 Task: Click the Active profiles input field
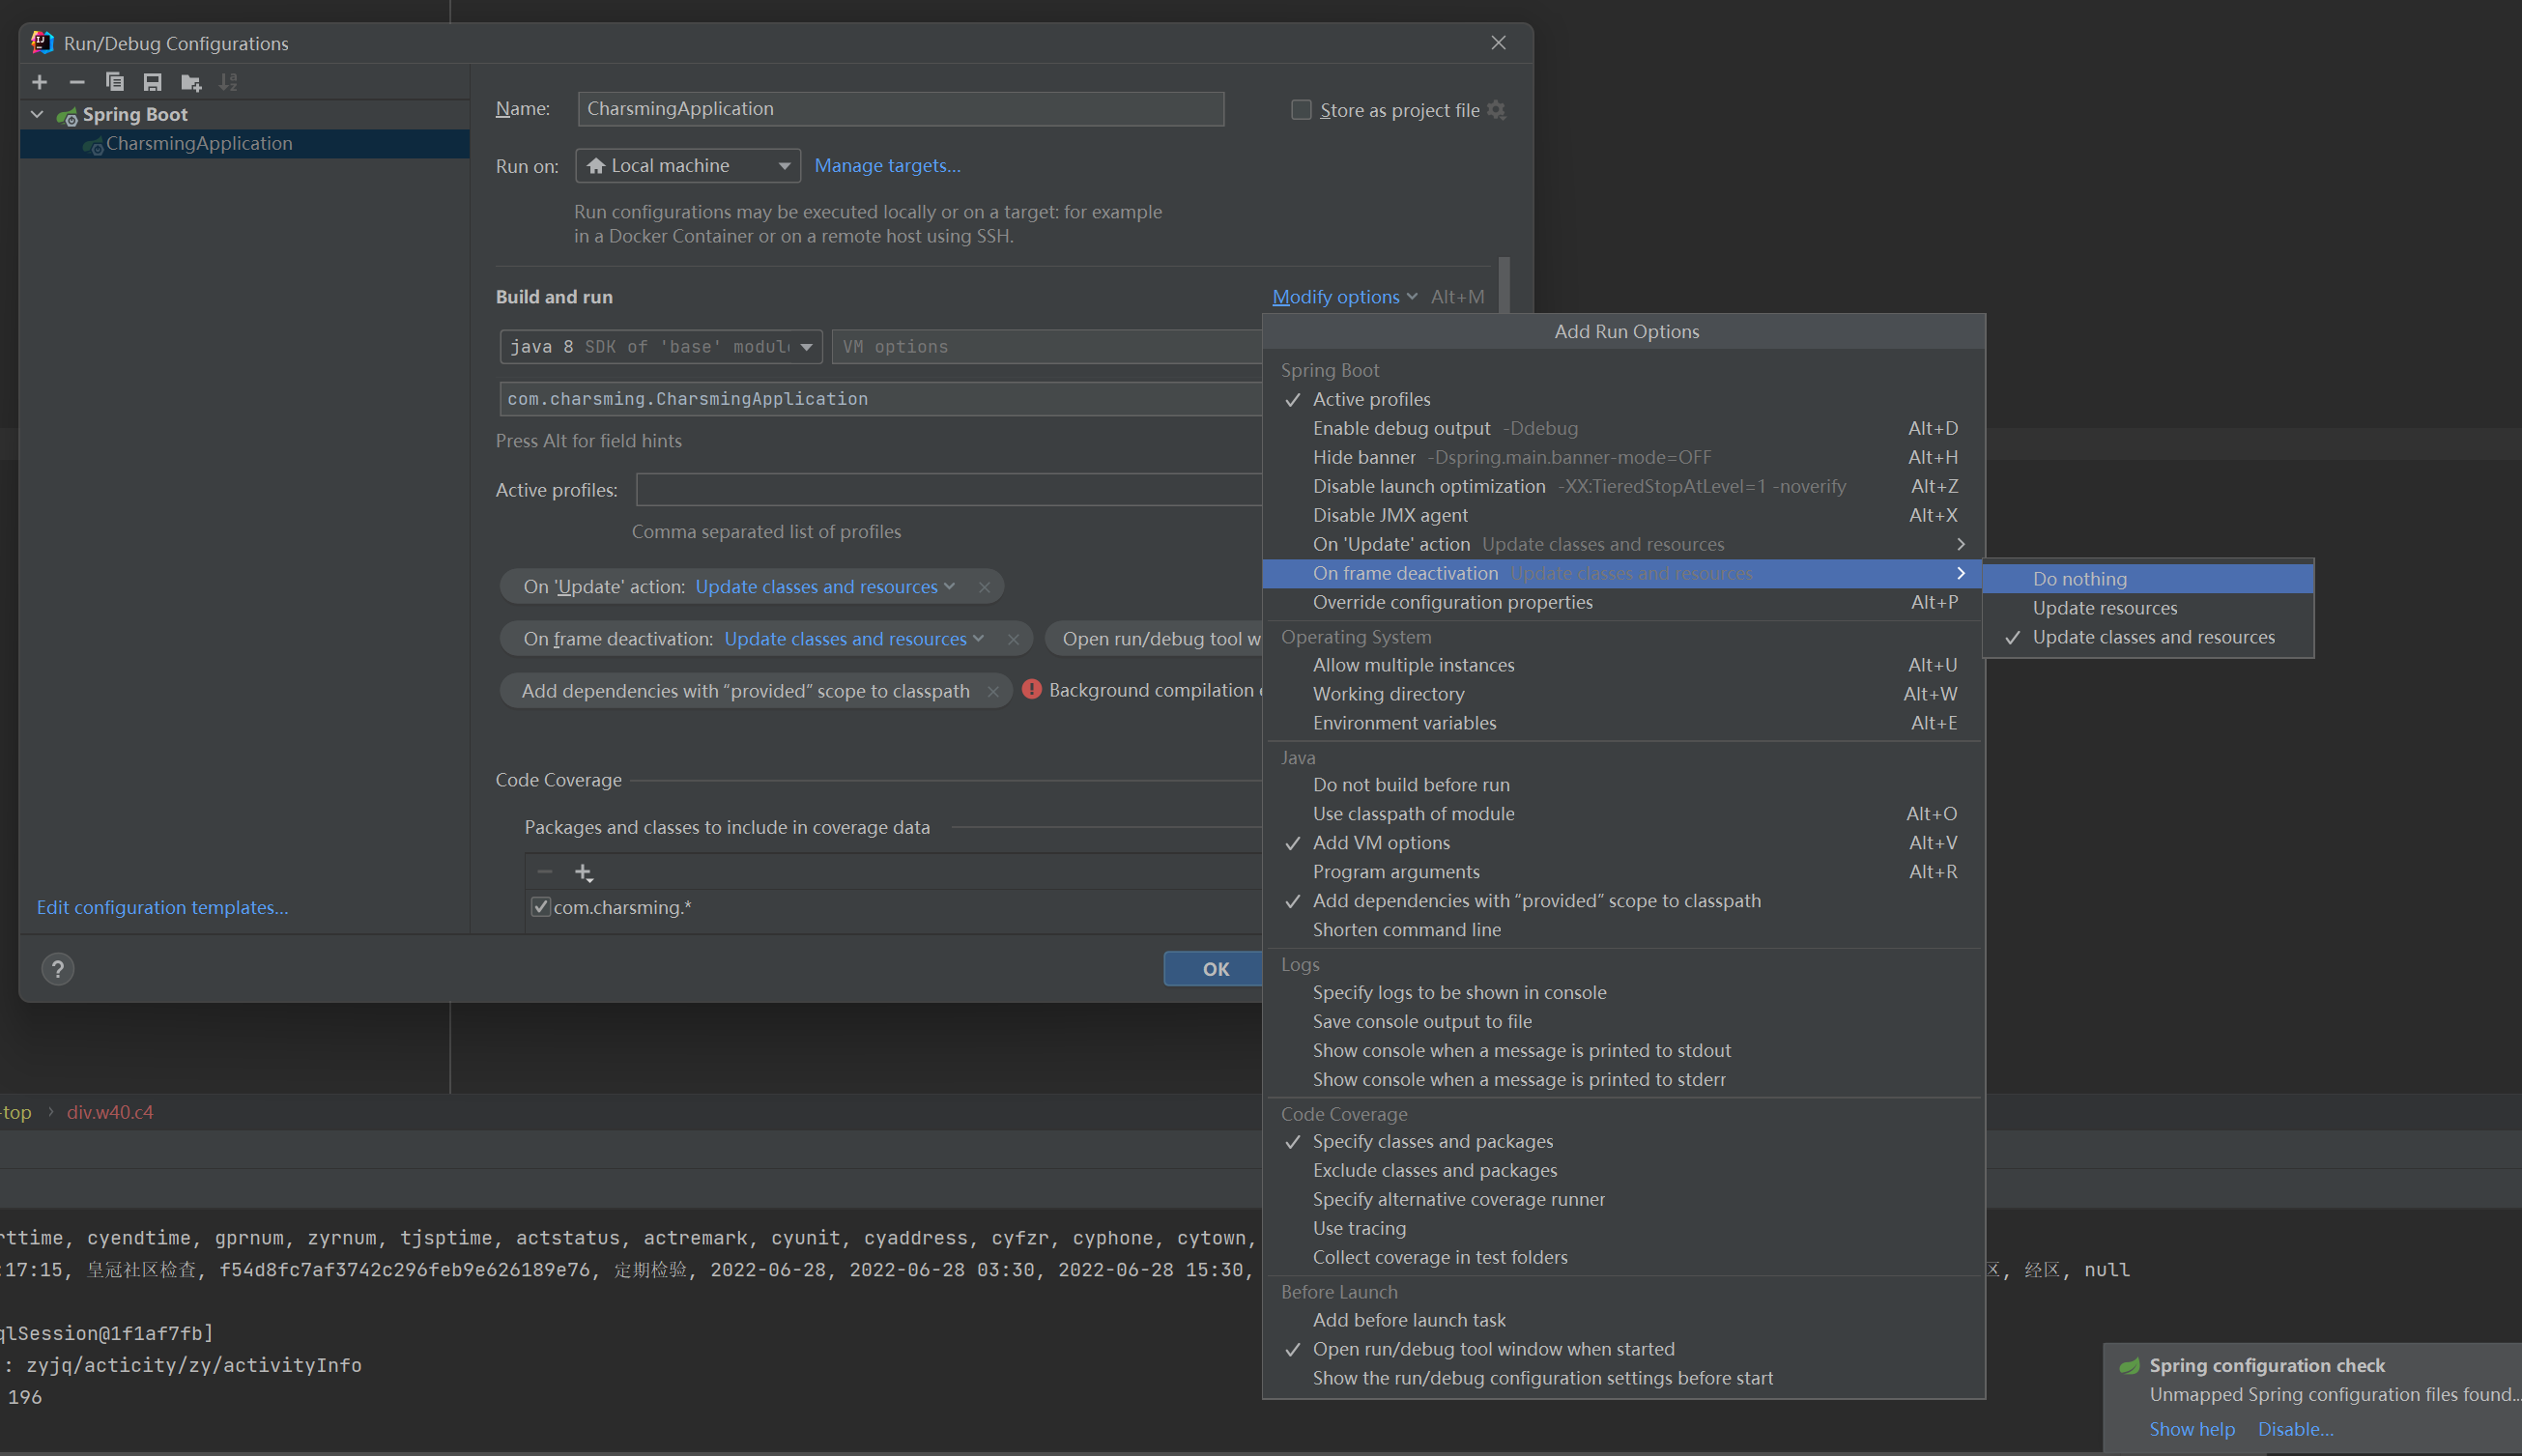pyautogui.click(x=949, y=490)
